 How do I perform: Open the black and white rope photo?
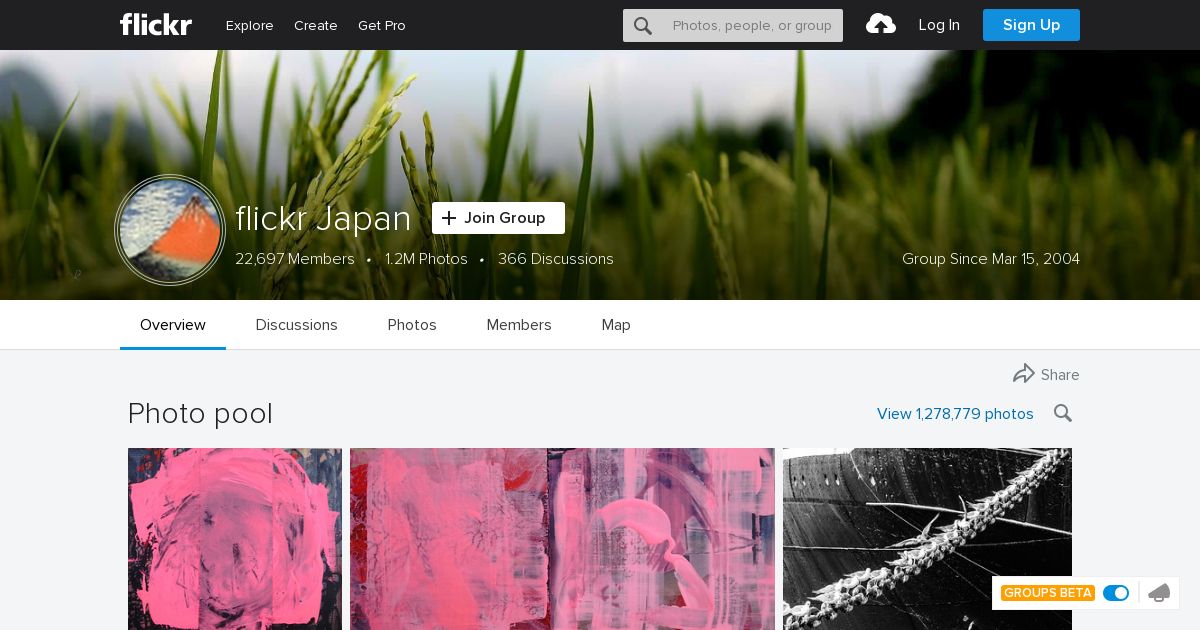(x=927, y=539)
